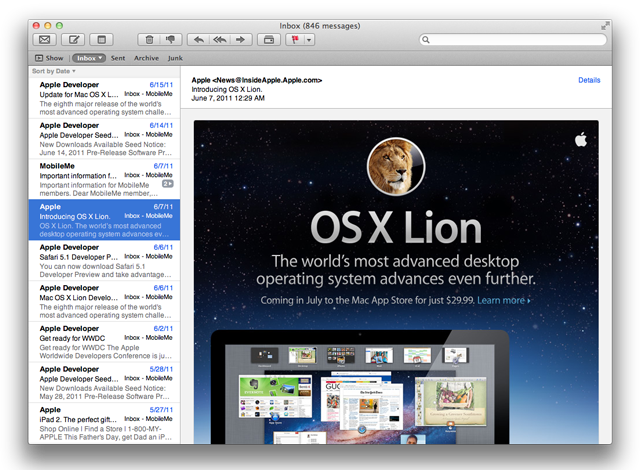Open Details link in message header
The height and width of the screenshot is (470, 640).
click(x=589, y=80)
